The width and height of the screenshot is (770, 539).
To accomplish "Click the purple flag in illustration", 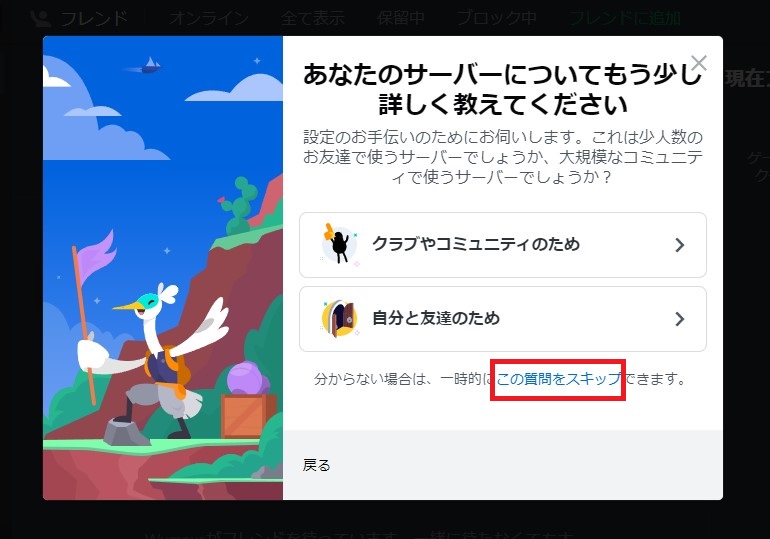I will [x=98, y=260].
